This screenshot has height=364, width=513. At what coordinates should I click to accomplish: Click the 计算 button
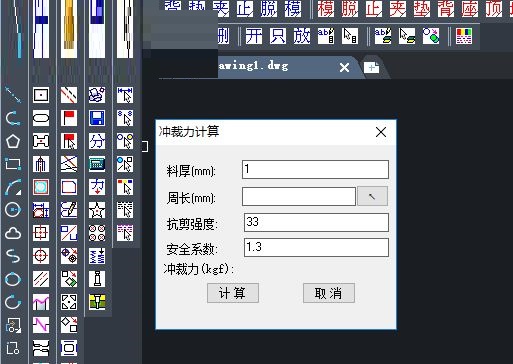[x=233, y=293]
